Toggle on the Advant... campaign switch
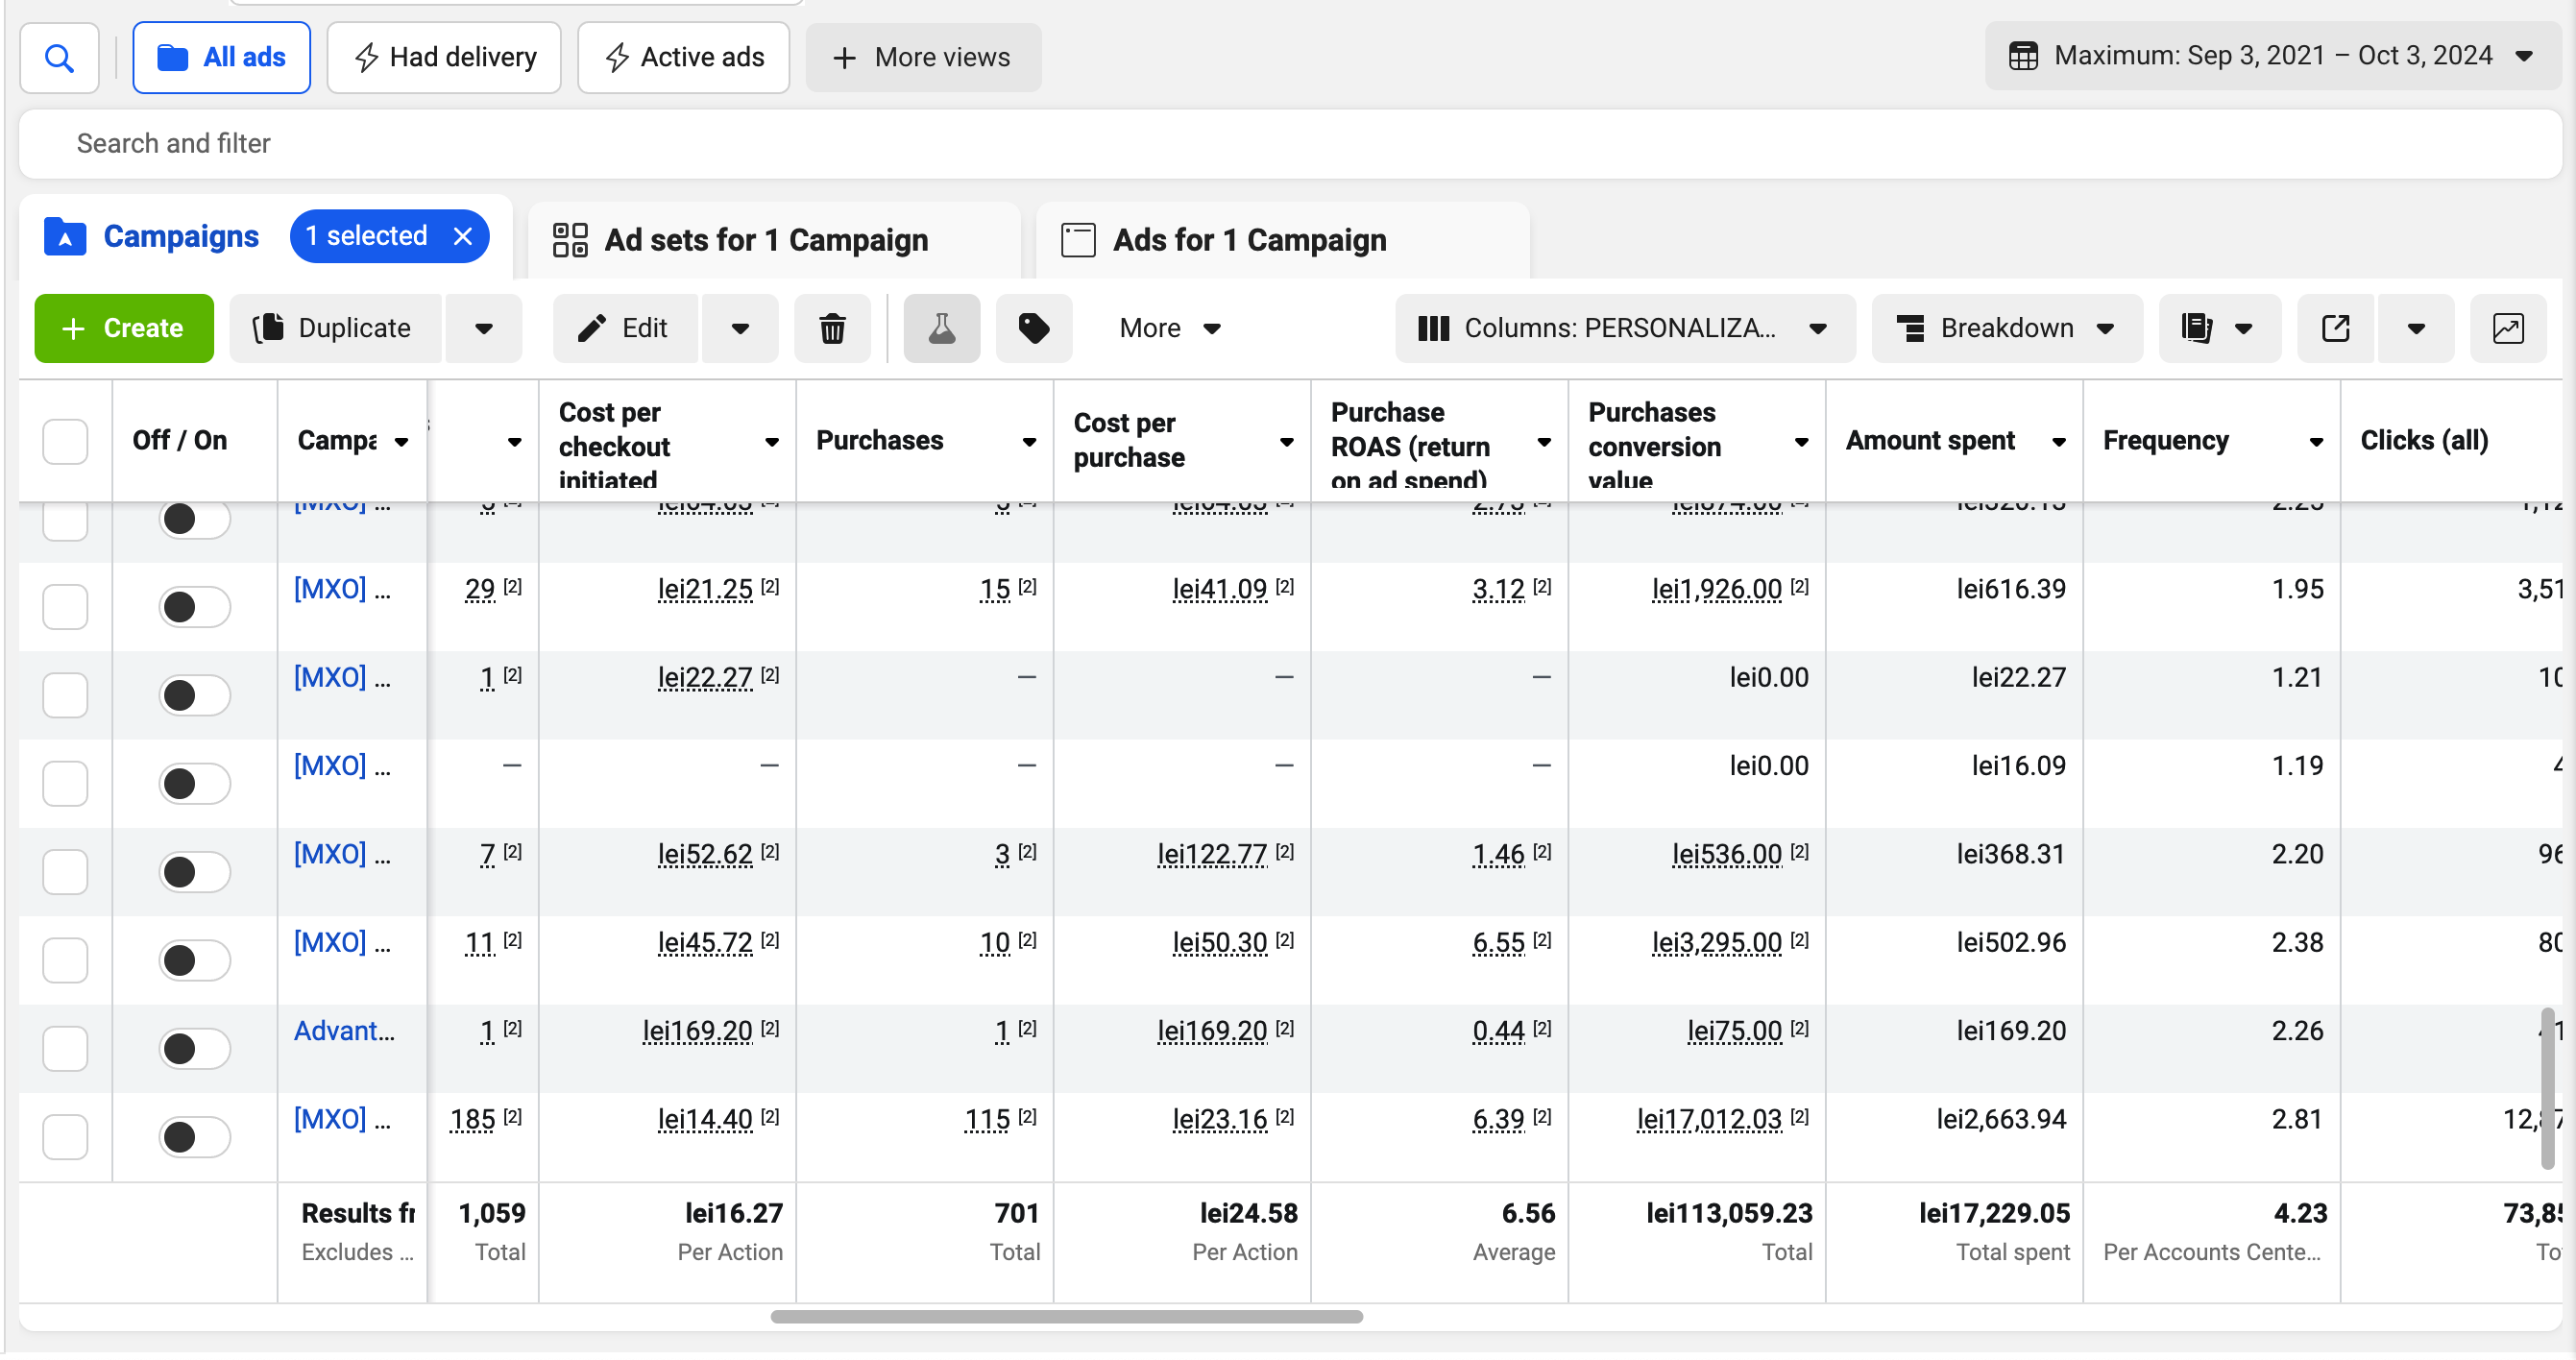 pyautogui.click(x=194, y=1048)
